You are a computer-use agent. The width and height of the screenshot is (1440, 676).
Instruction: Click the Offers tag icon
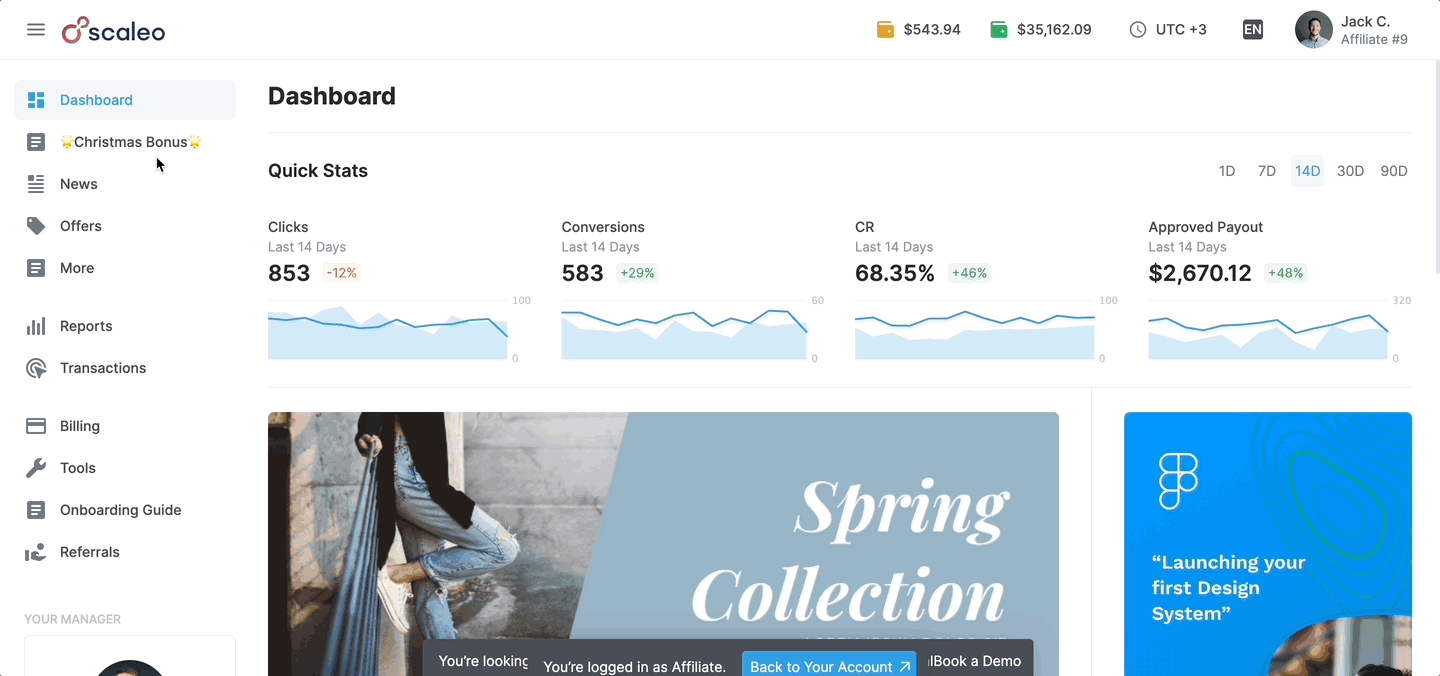[x=36, y=226]
